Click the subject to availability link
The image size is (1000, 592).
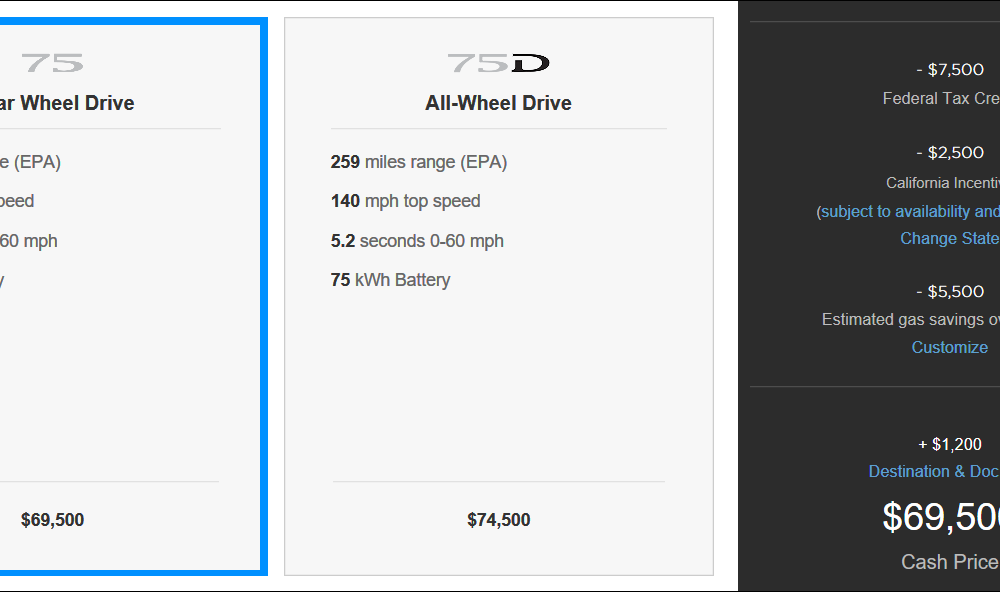[x=908, y=211]
